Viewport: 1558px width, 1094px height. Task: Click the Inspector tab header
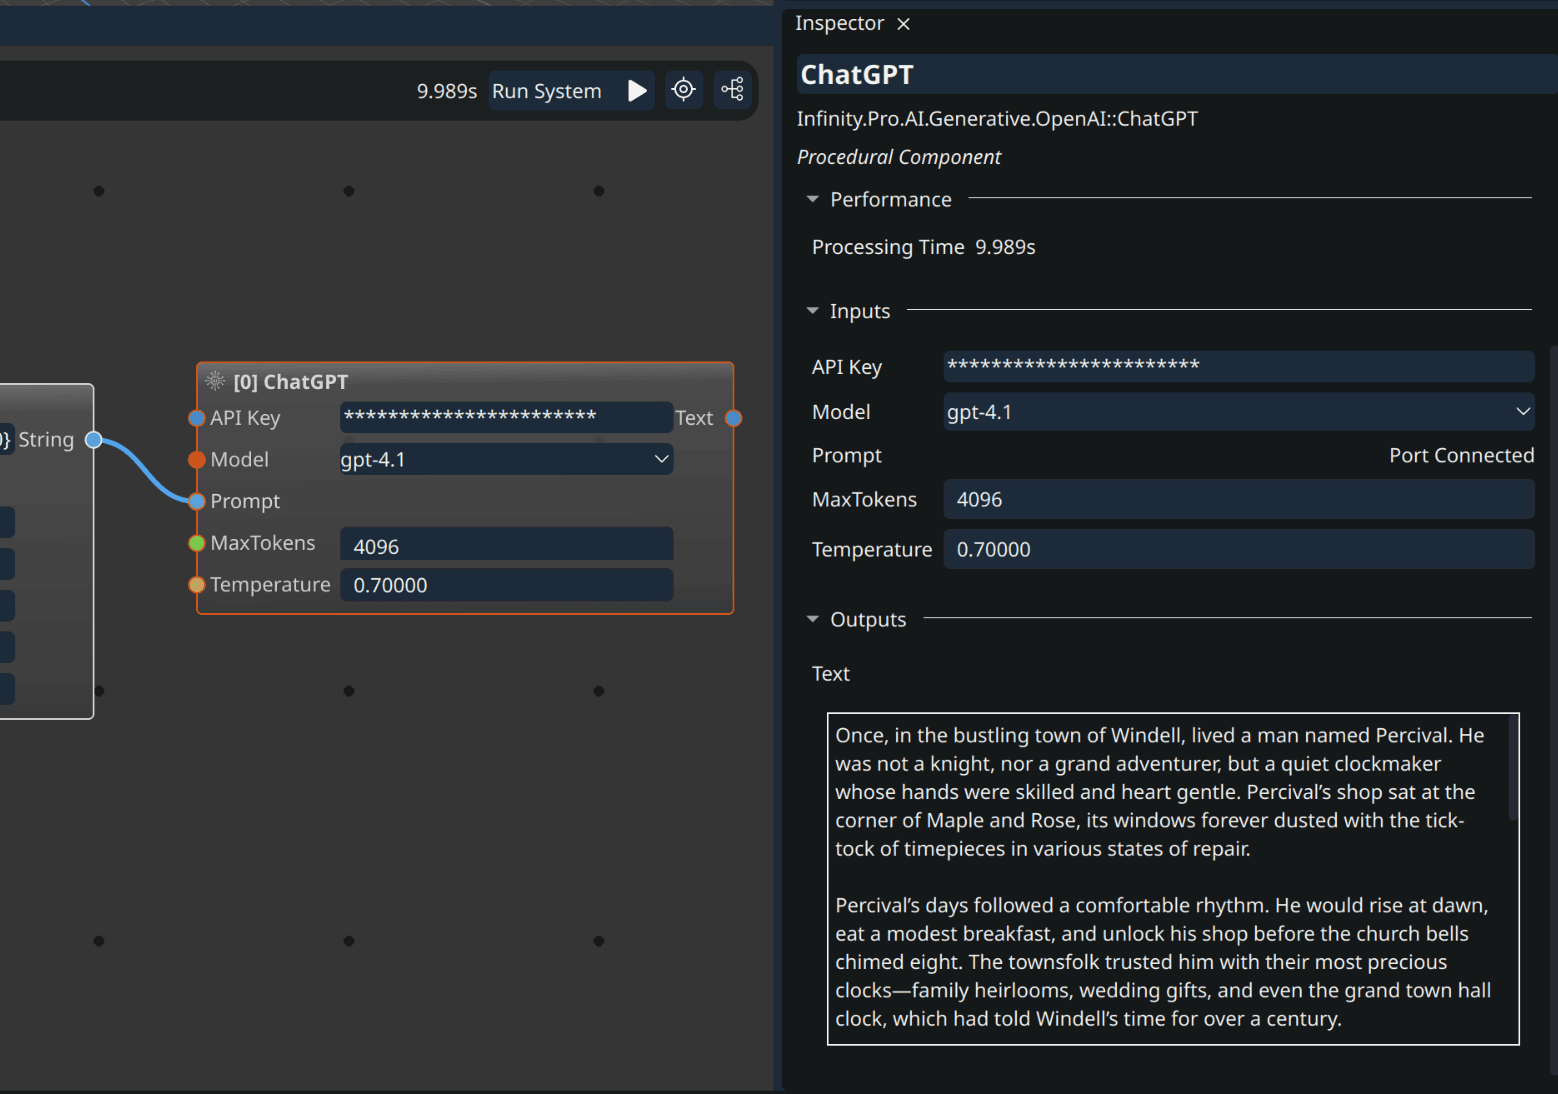[839, 23]
